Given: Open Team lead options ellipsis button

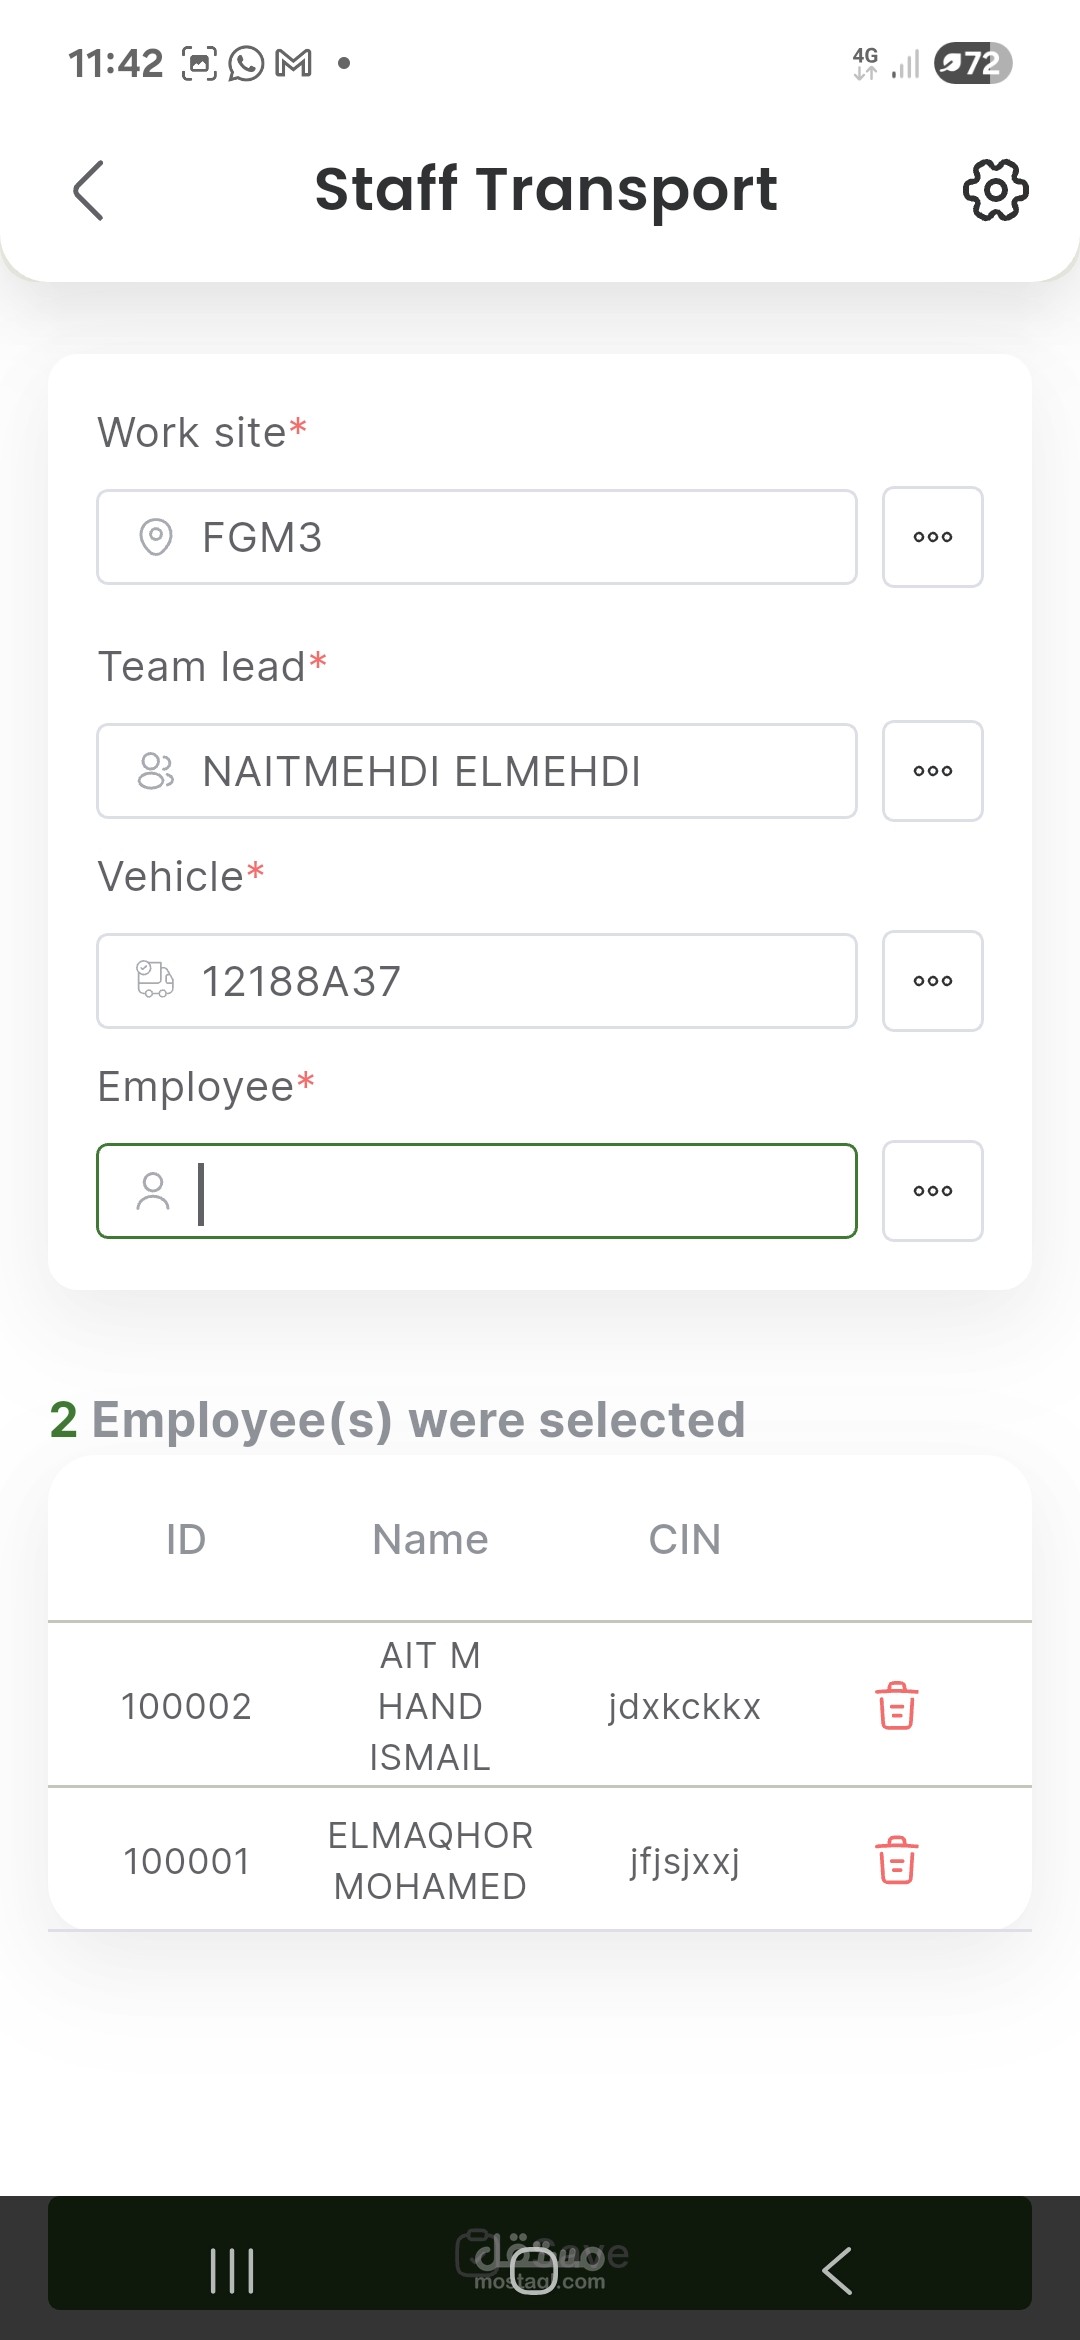Looking at the screenshot, I should [x=932, y=771].
